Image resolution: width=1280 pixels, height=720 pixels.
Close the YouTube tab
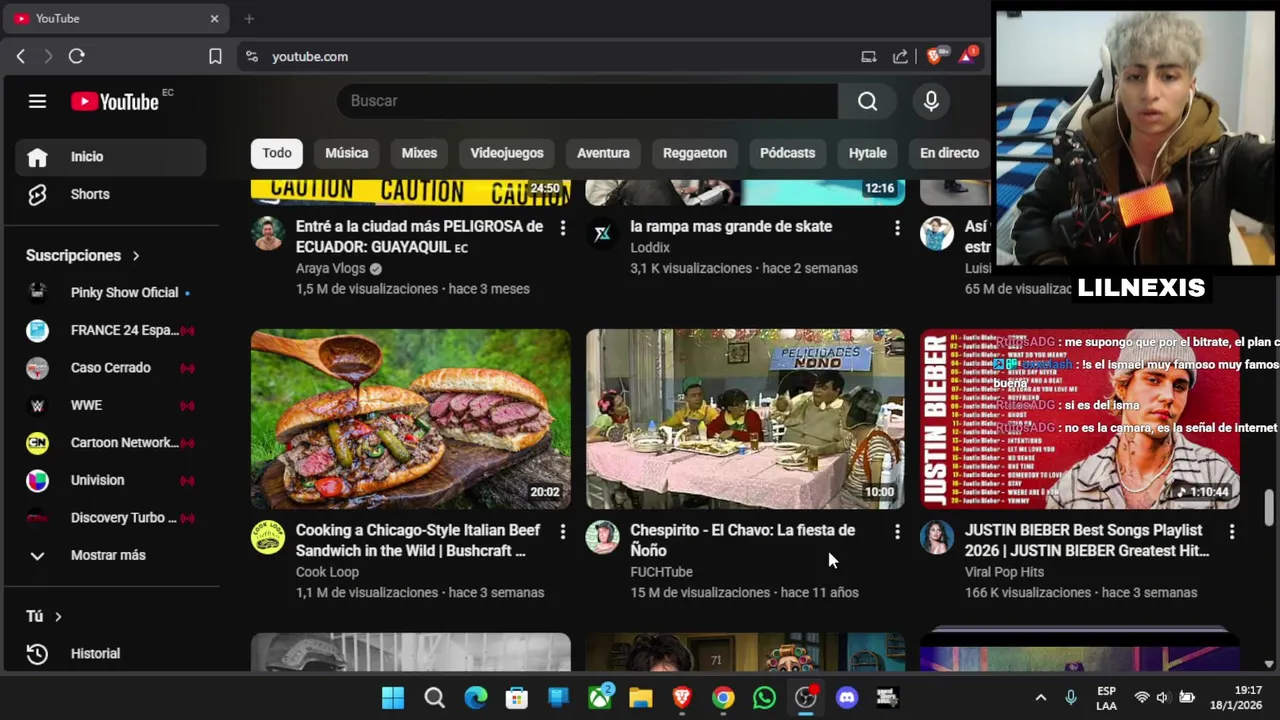(x=214, y=18)
